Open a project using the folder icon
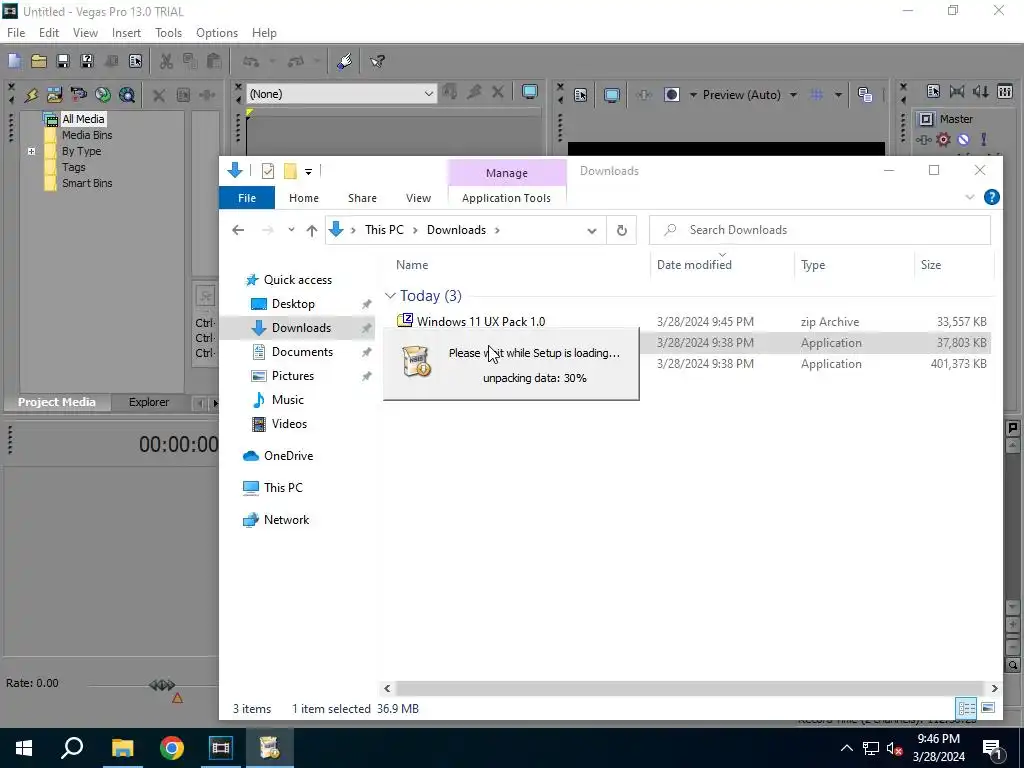1024x768 pixels. tap(39, 61)
